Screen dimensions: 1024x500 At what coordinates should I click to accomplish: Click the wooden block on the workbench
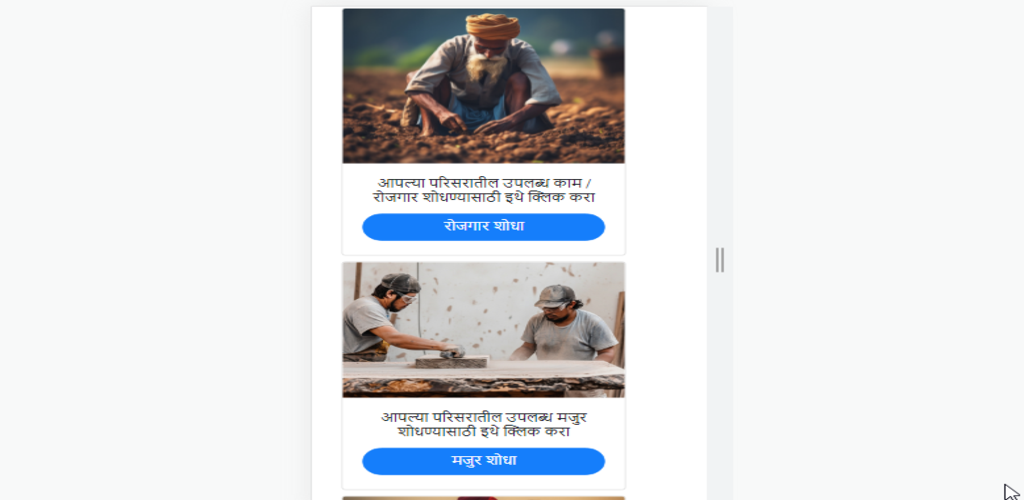coord(451,362)
